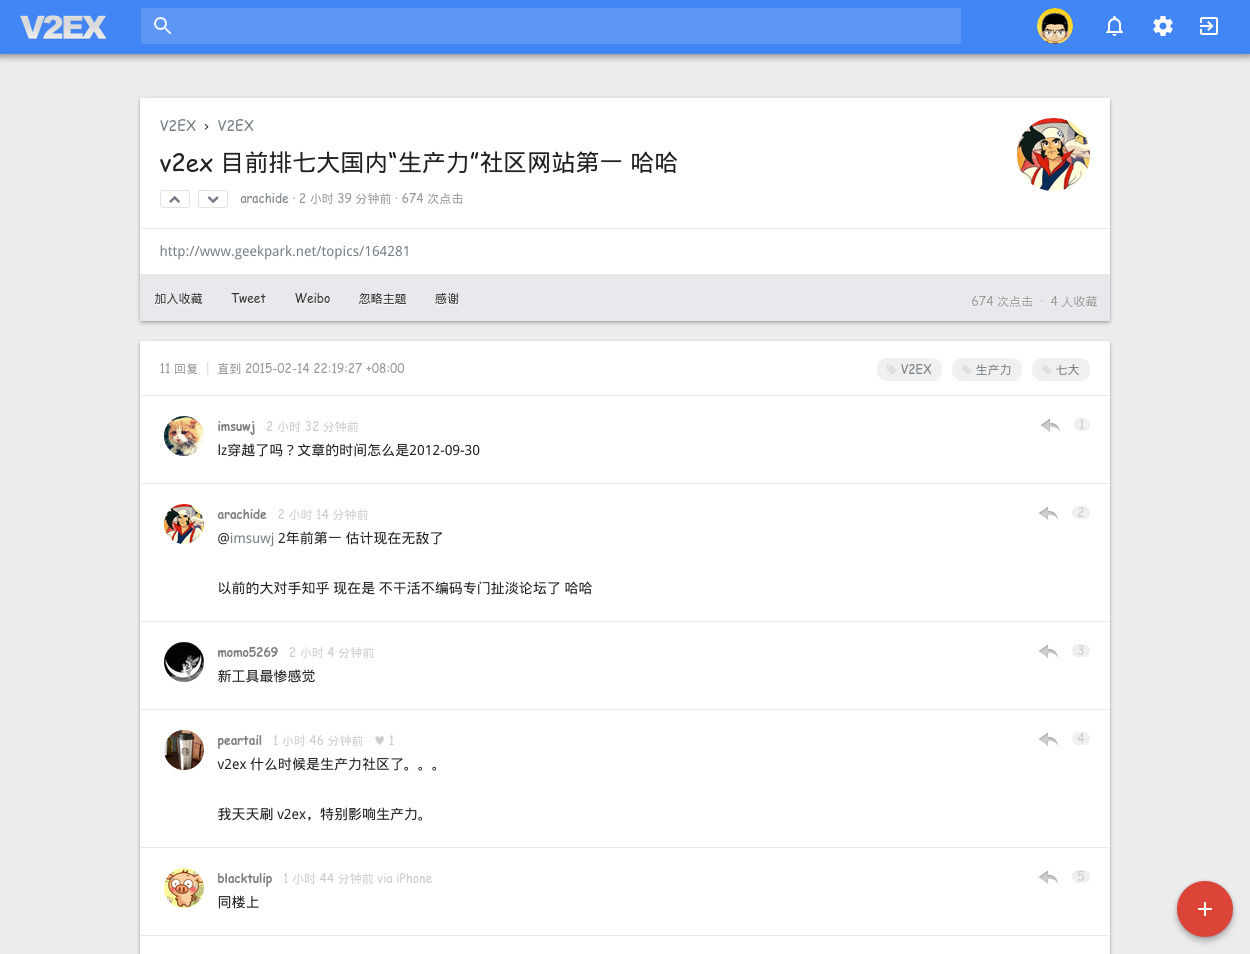
Task: Open momo5269's avatar
Action: coord(184,662)
